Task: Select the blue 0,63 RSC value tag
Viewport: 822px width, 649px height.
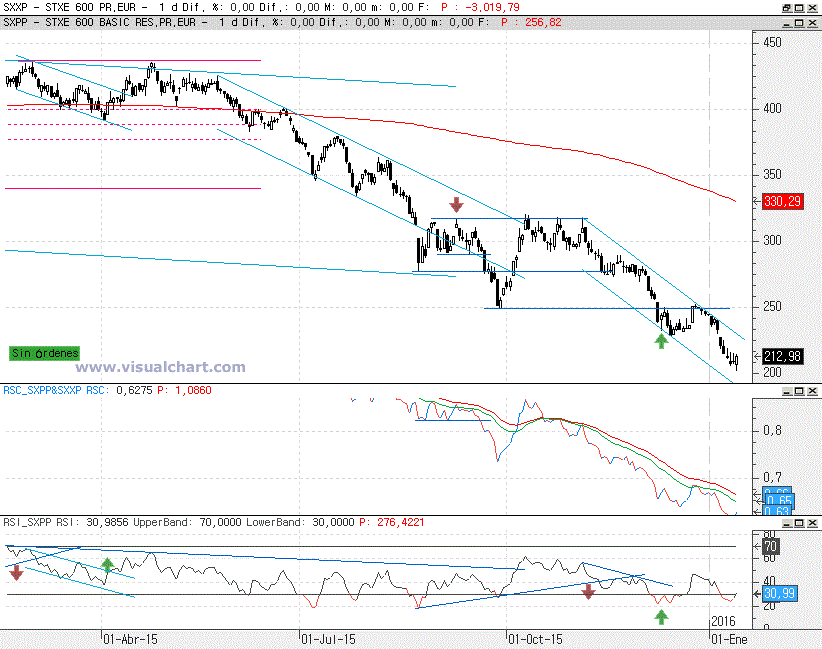Action: [x=777, y=511]
